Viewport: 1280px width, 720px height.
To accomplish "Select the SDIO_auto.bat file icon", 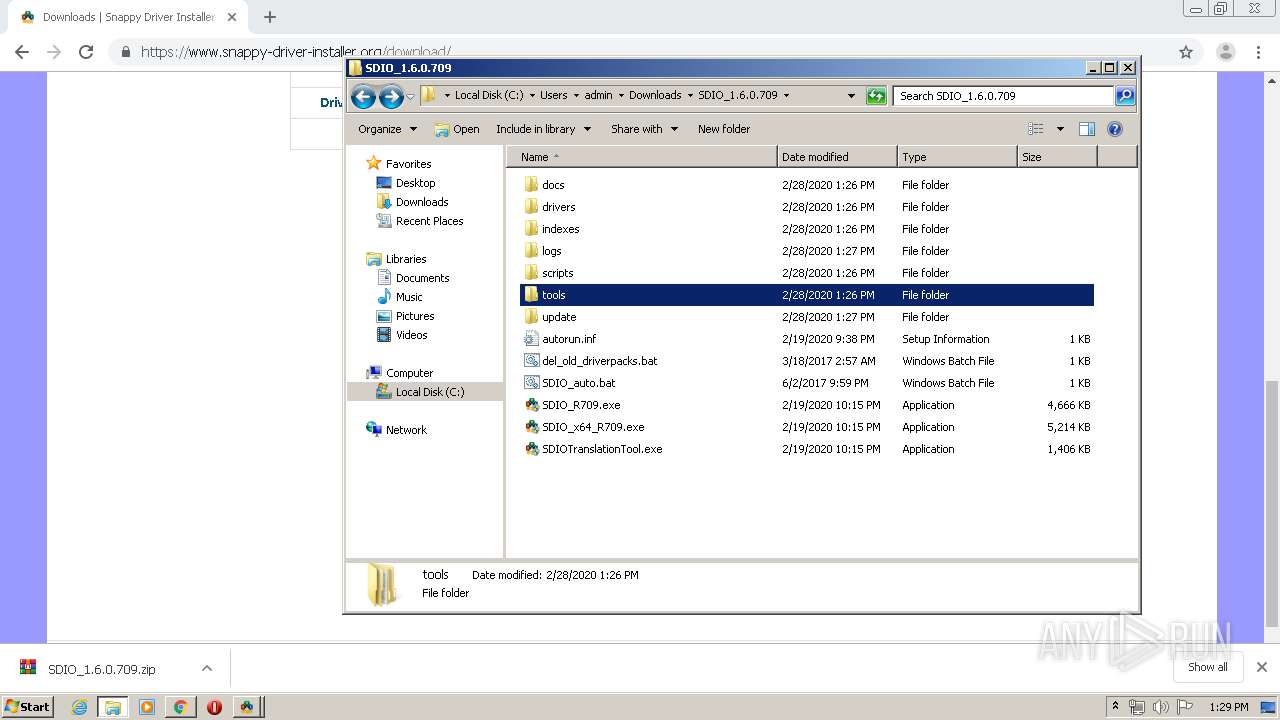I will [532, 383].
